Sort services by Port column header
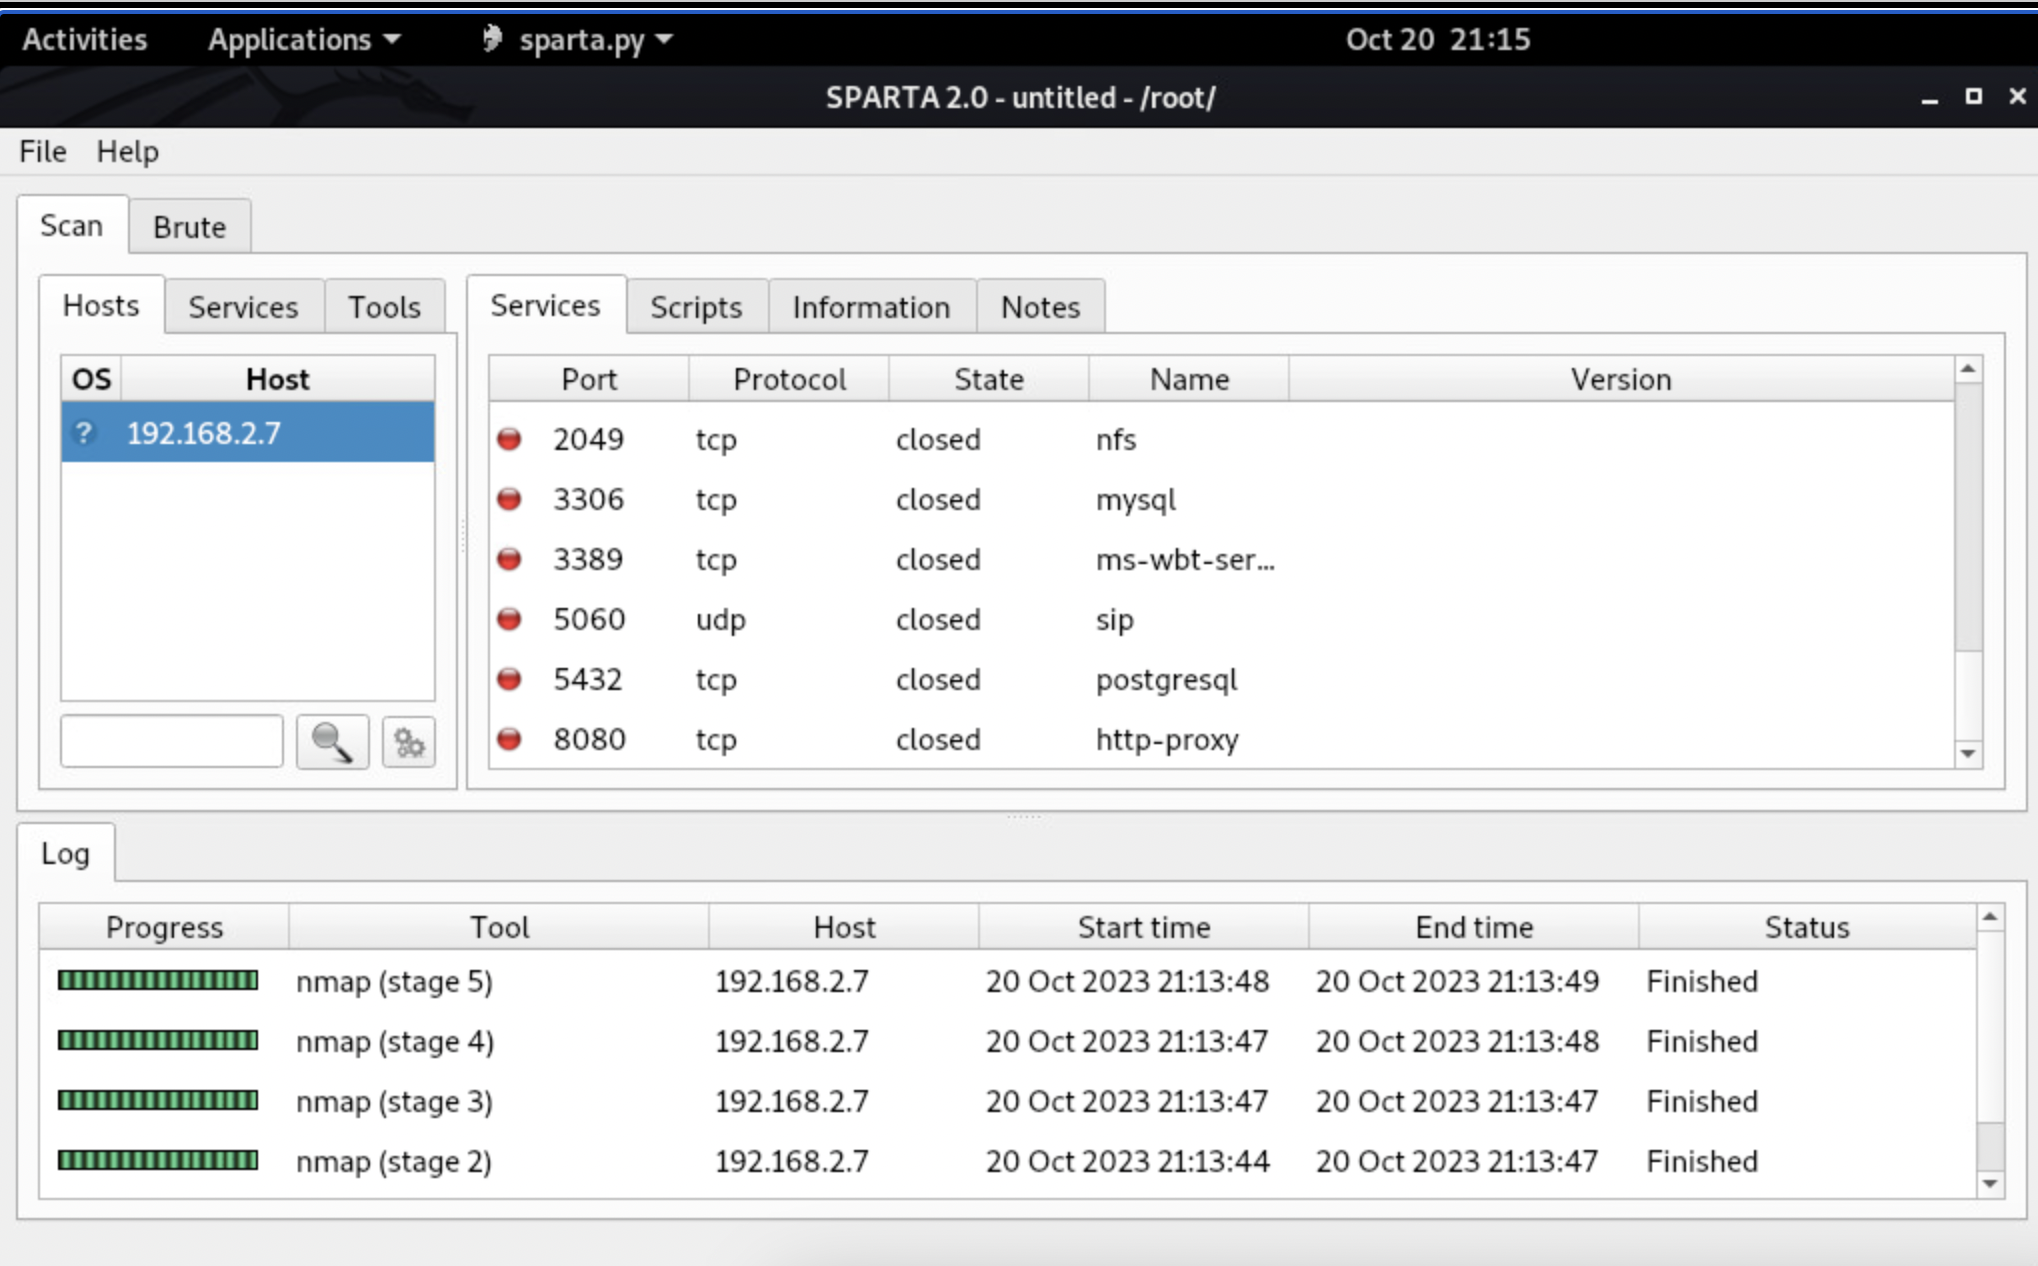The width and height of the screenshot is (2038, 1266). click(589, 379)
